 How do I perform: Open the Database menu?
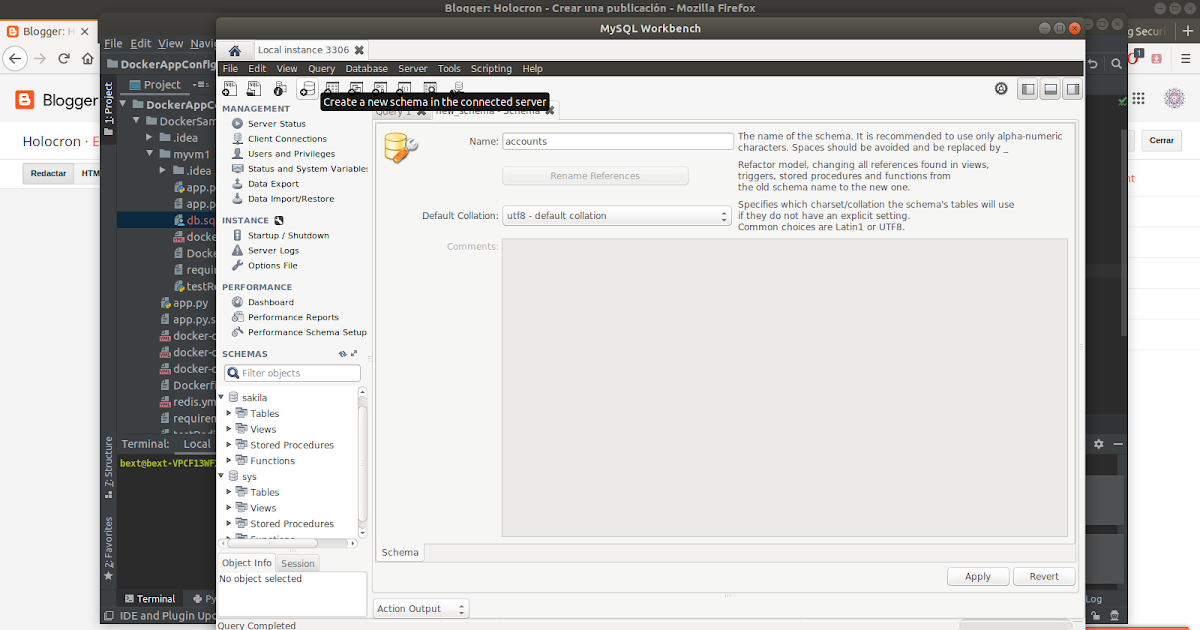(366, 68)
